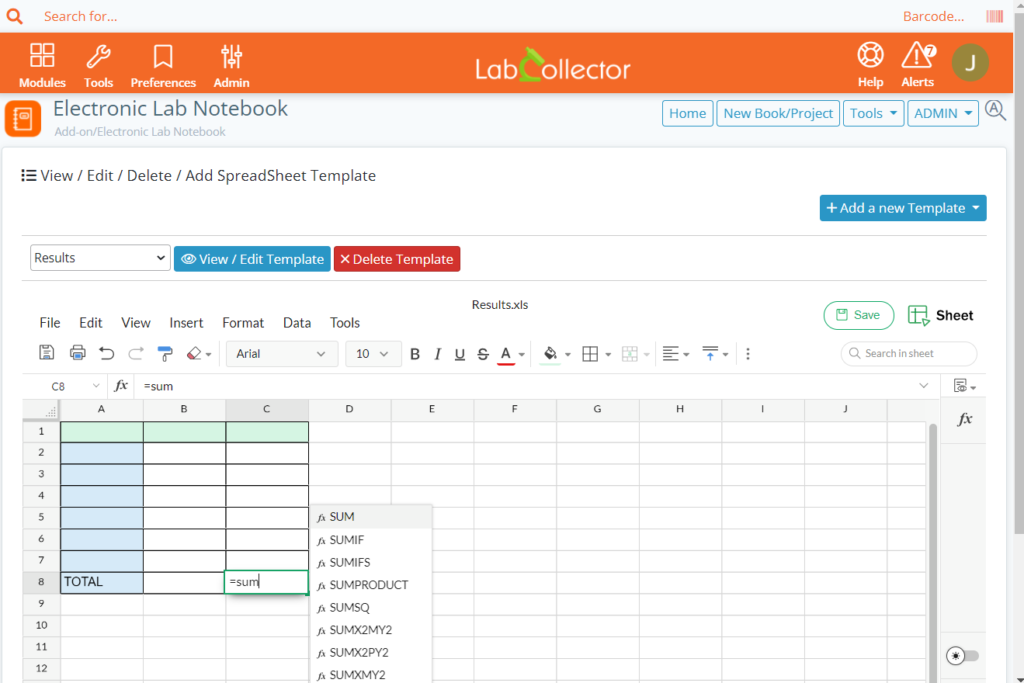Click the orange search magnifier icon
The width and height of the screenshot is (1024, 683).
(14, 16)
